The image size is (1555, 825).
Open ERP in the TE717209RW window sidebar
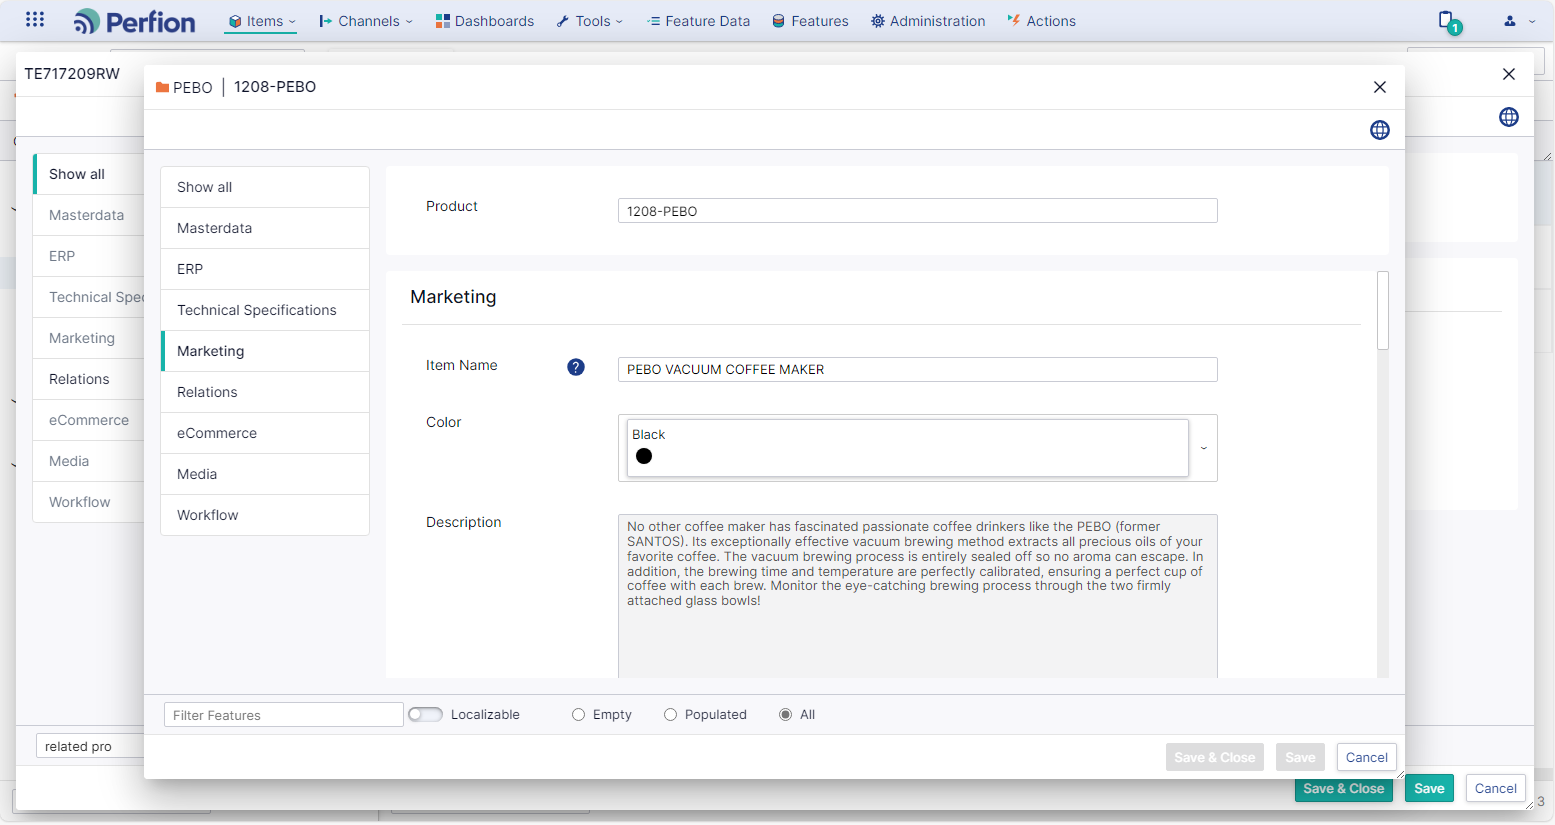point(89,256)
